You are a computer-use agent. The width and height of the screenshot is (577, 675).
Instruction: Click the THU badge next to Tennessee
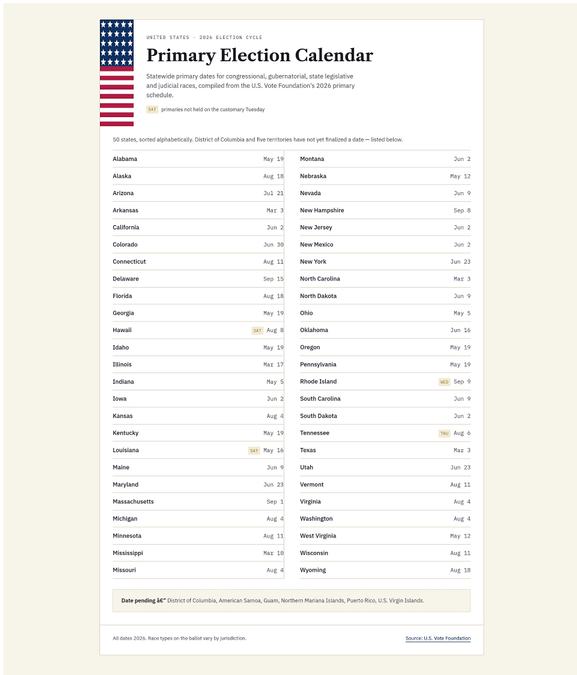coord(444,433)
